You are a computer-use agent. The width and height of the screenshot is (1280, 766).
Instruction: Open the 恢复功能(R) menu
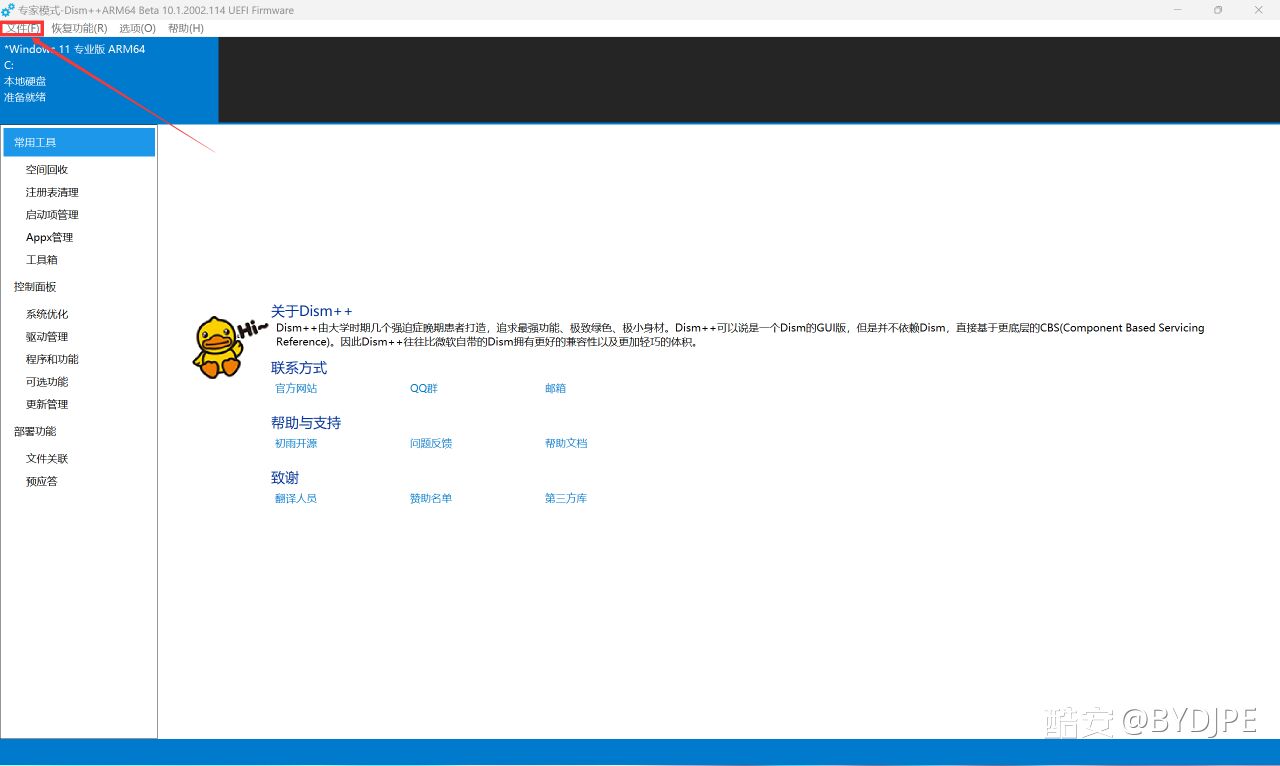coord(79,28)
